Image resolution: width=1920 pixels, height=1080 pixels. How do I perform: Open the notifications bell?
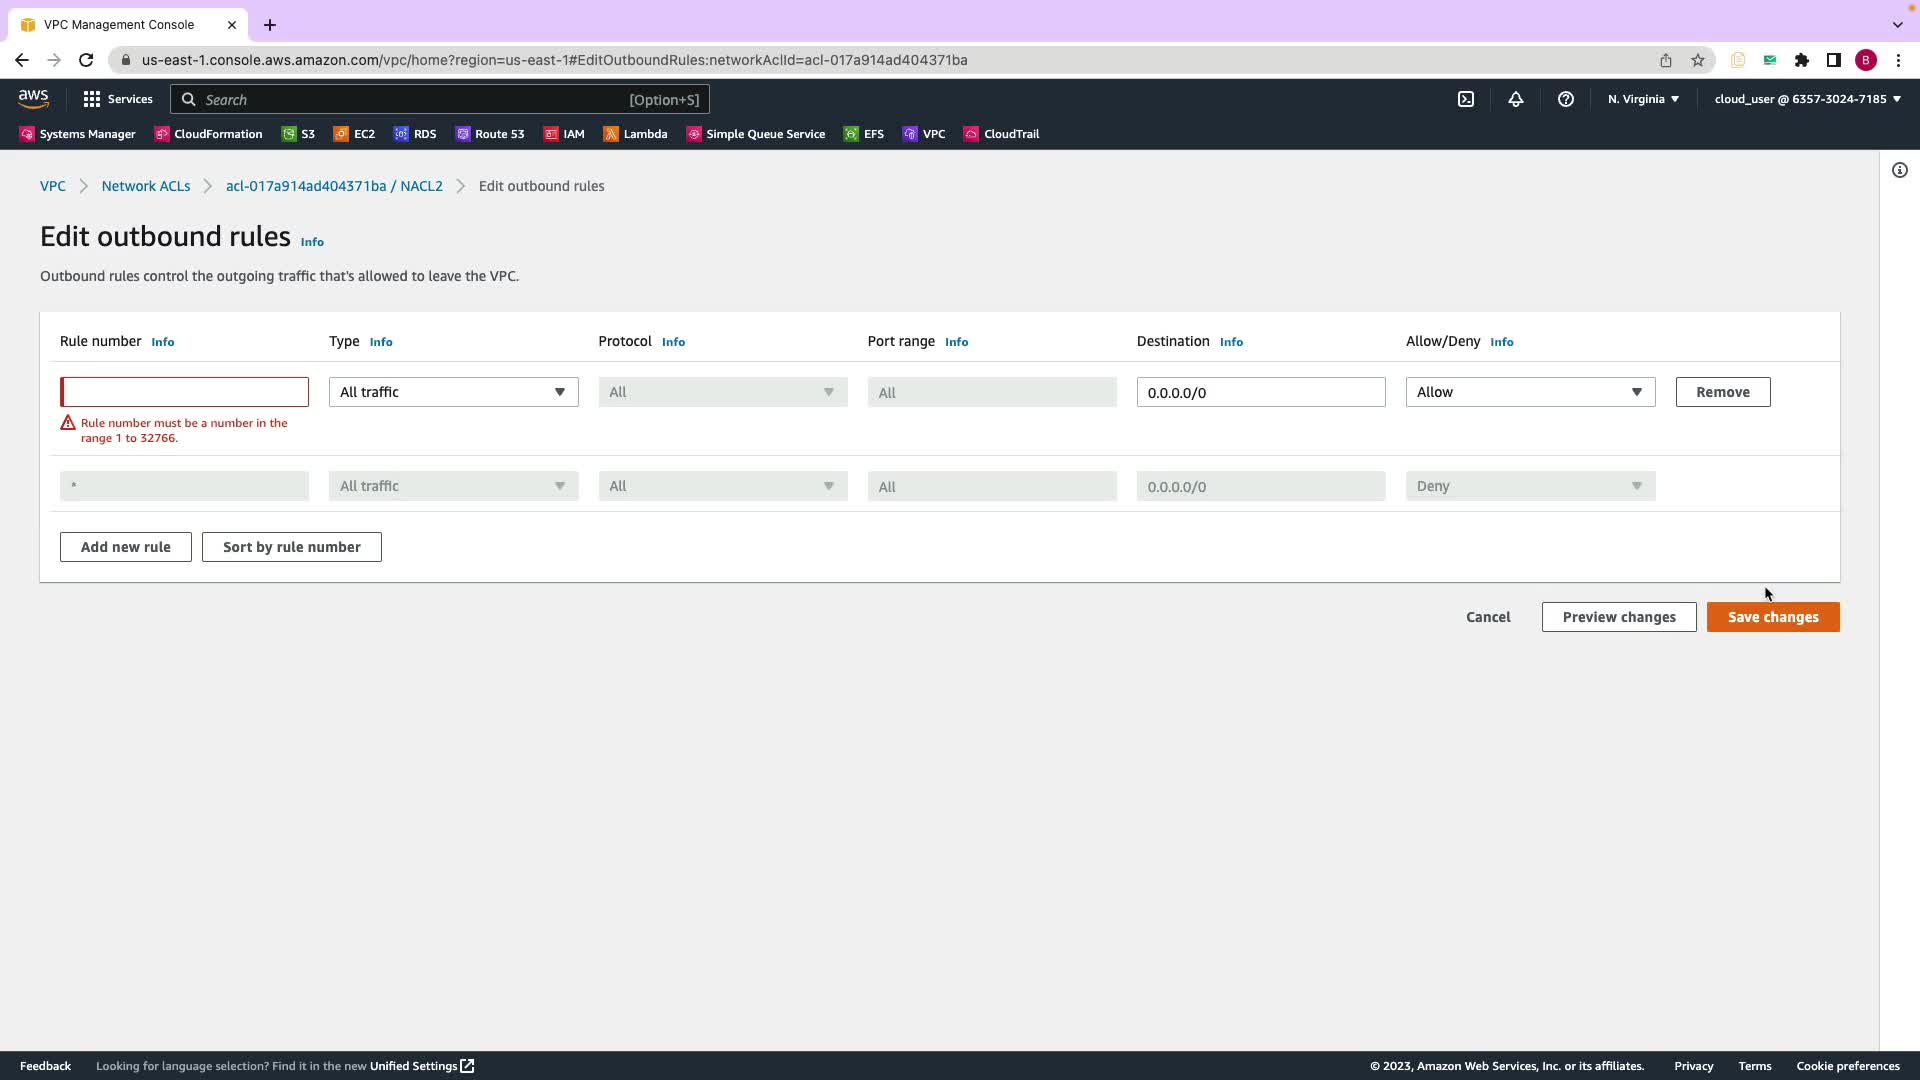[x=1516, y=99]
